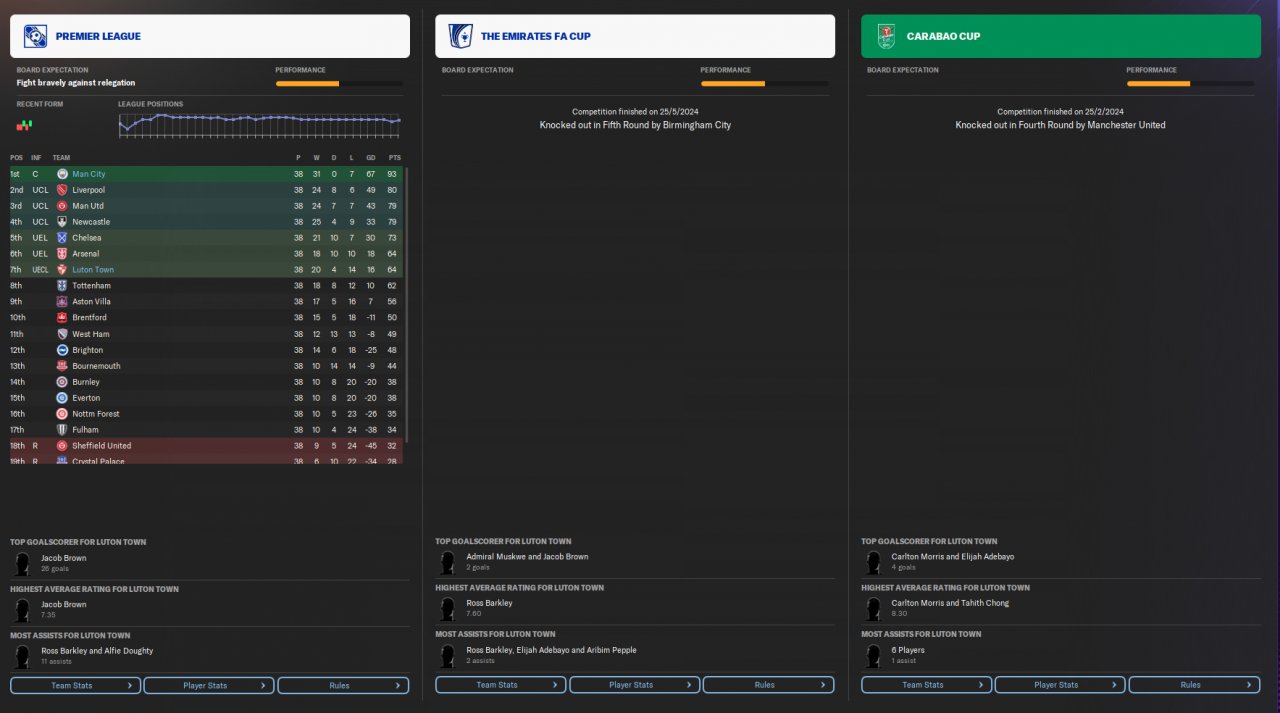The image size is (1280, 713).
Task: Click West Ham club badge
Action: [x=62, y=334]
